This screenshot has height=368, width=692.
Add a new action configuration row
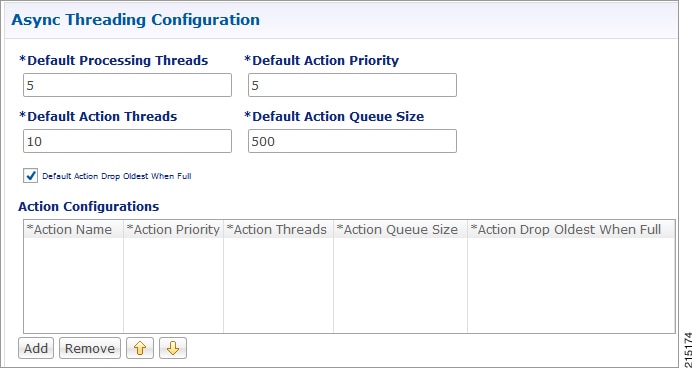[x=36, y=348]
